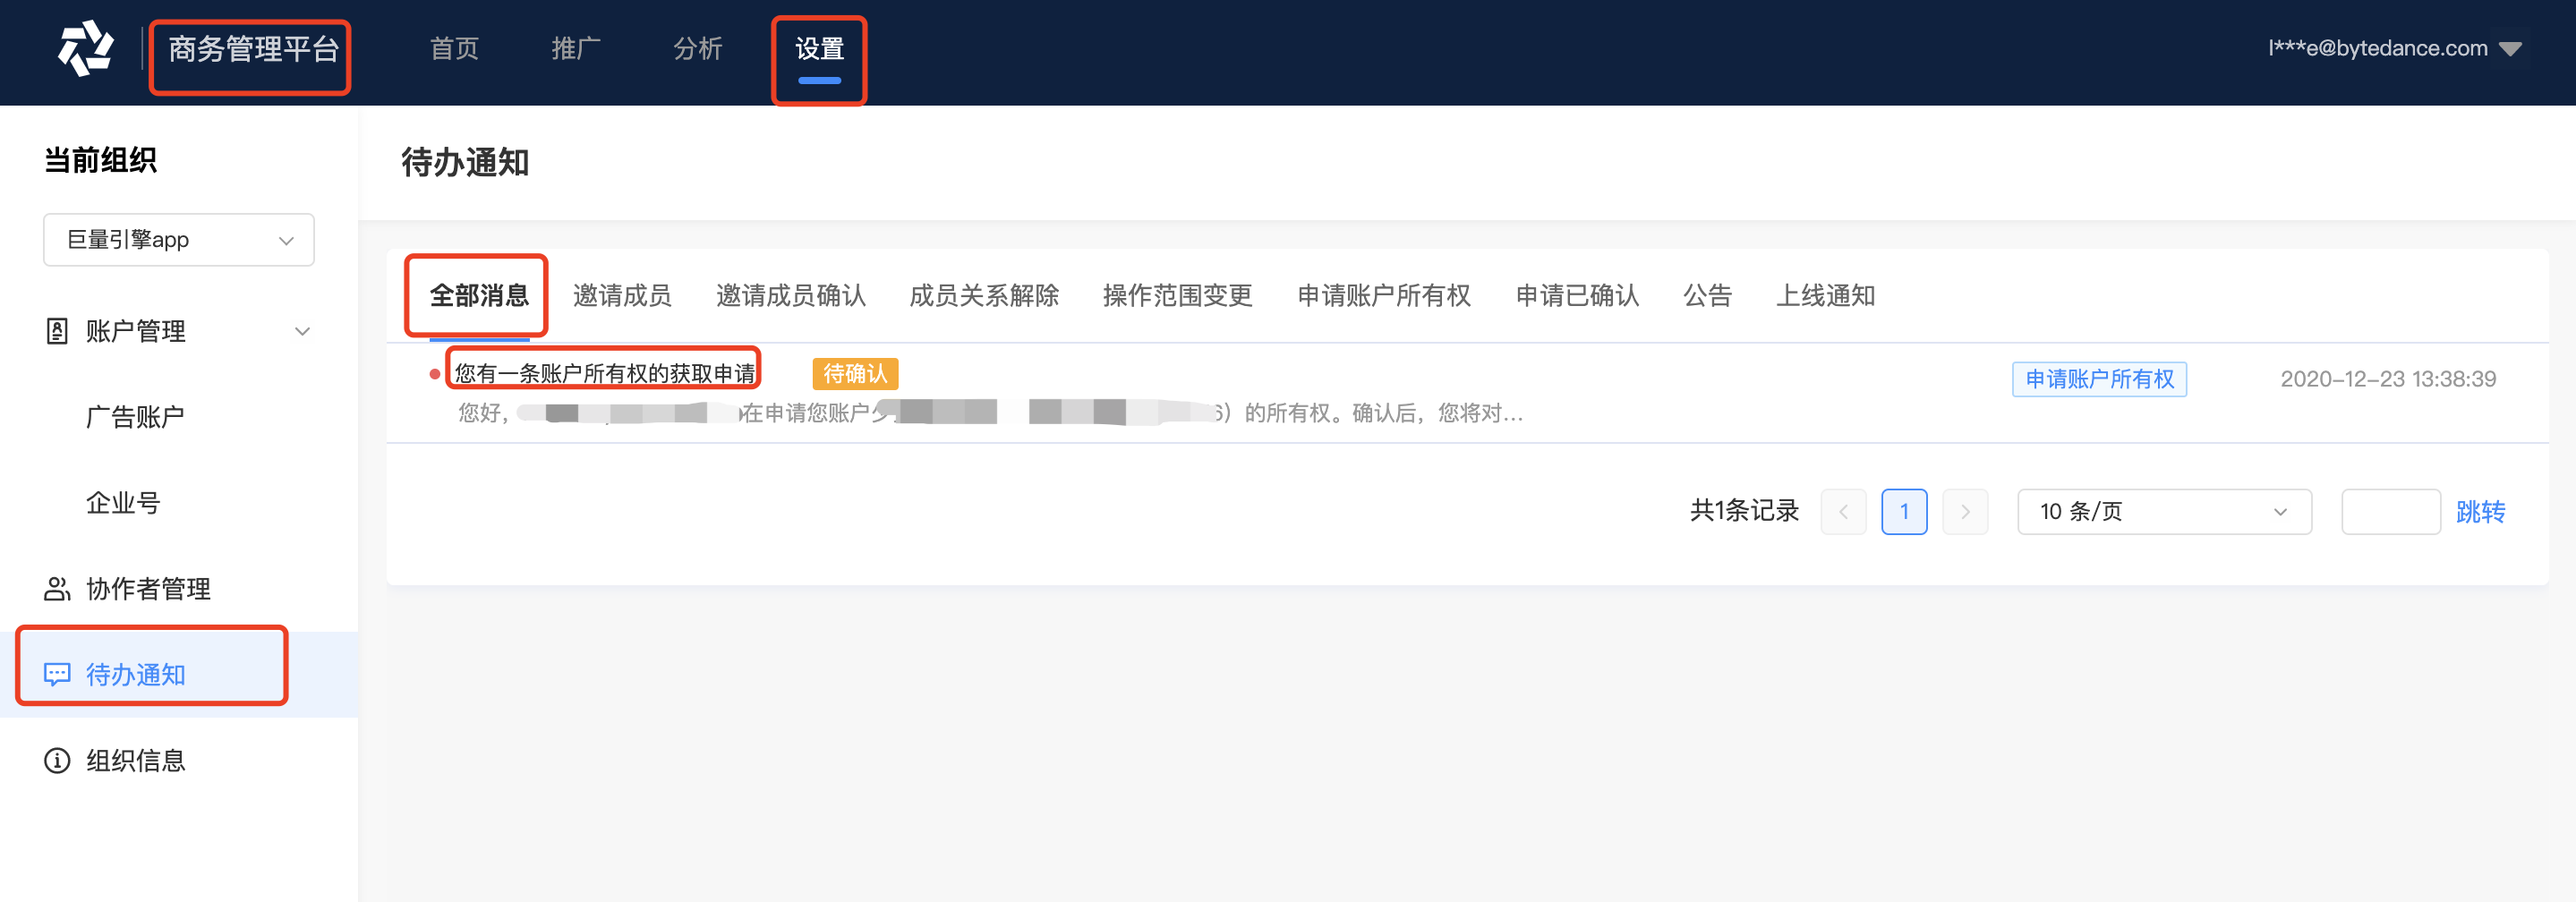This screenshot has height=902, width=2576.
Task: Open the account email dropdown arrow
Action: [2510, 49]
